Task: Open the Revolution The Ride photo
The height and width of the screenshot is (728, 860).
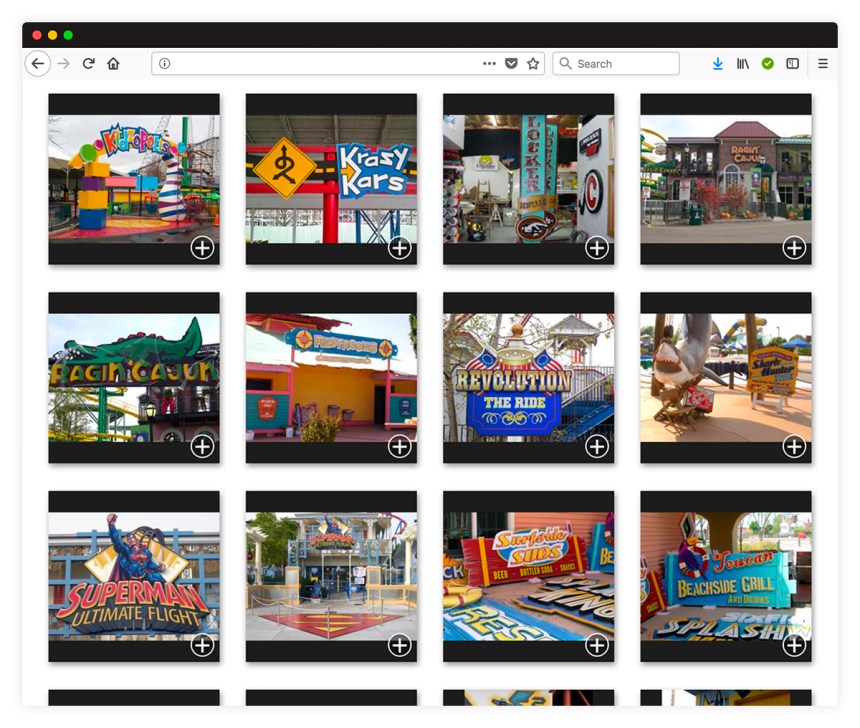Action: pos(596,446)
